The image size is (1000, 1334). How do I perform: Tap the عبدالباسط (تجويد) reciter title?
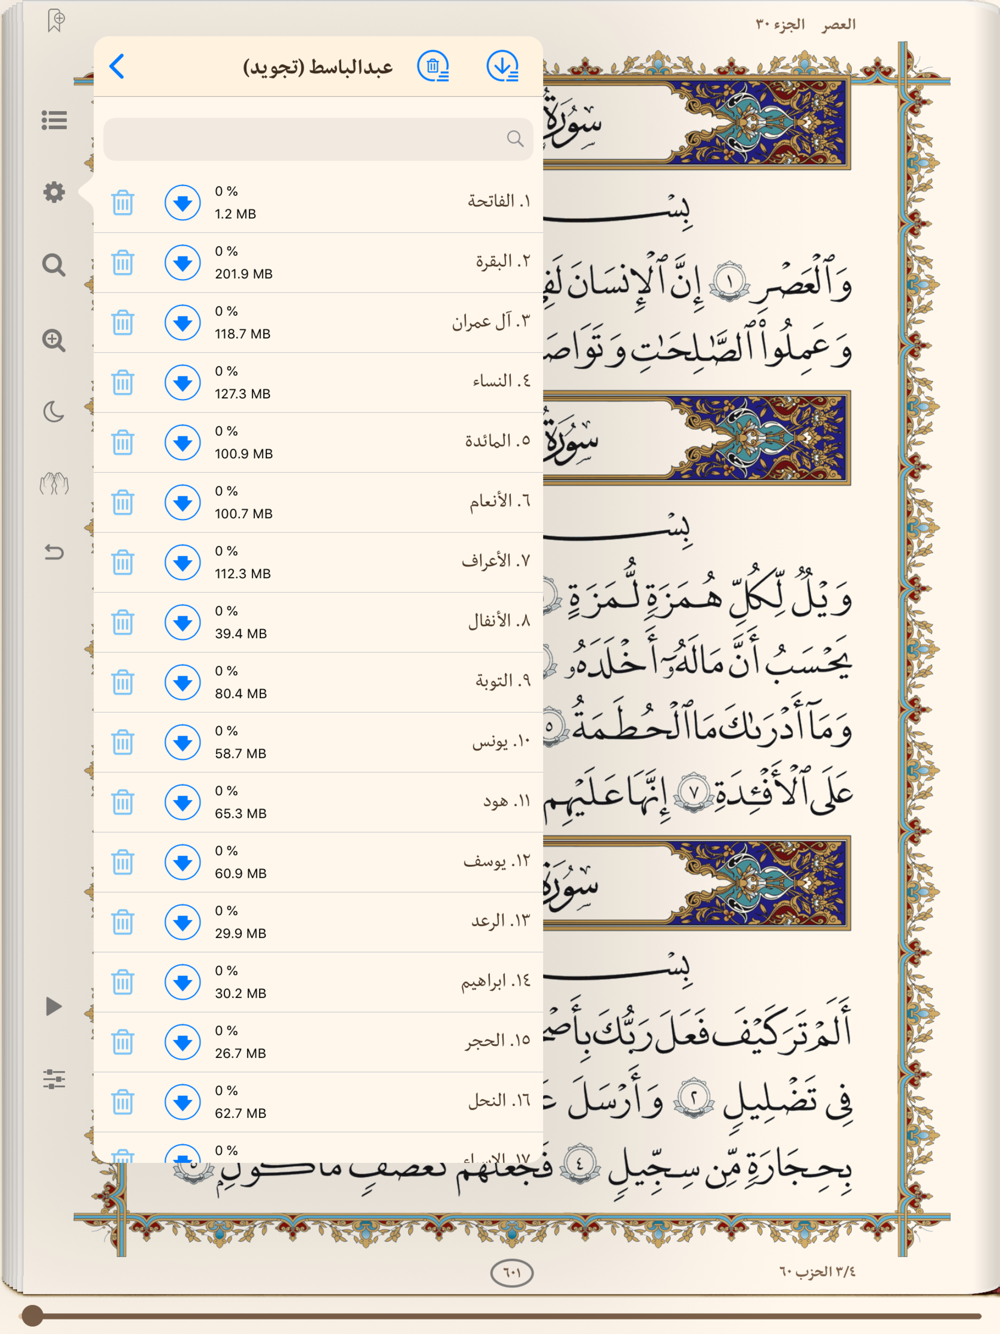point(318,67)
